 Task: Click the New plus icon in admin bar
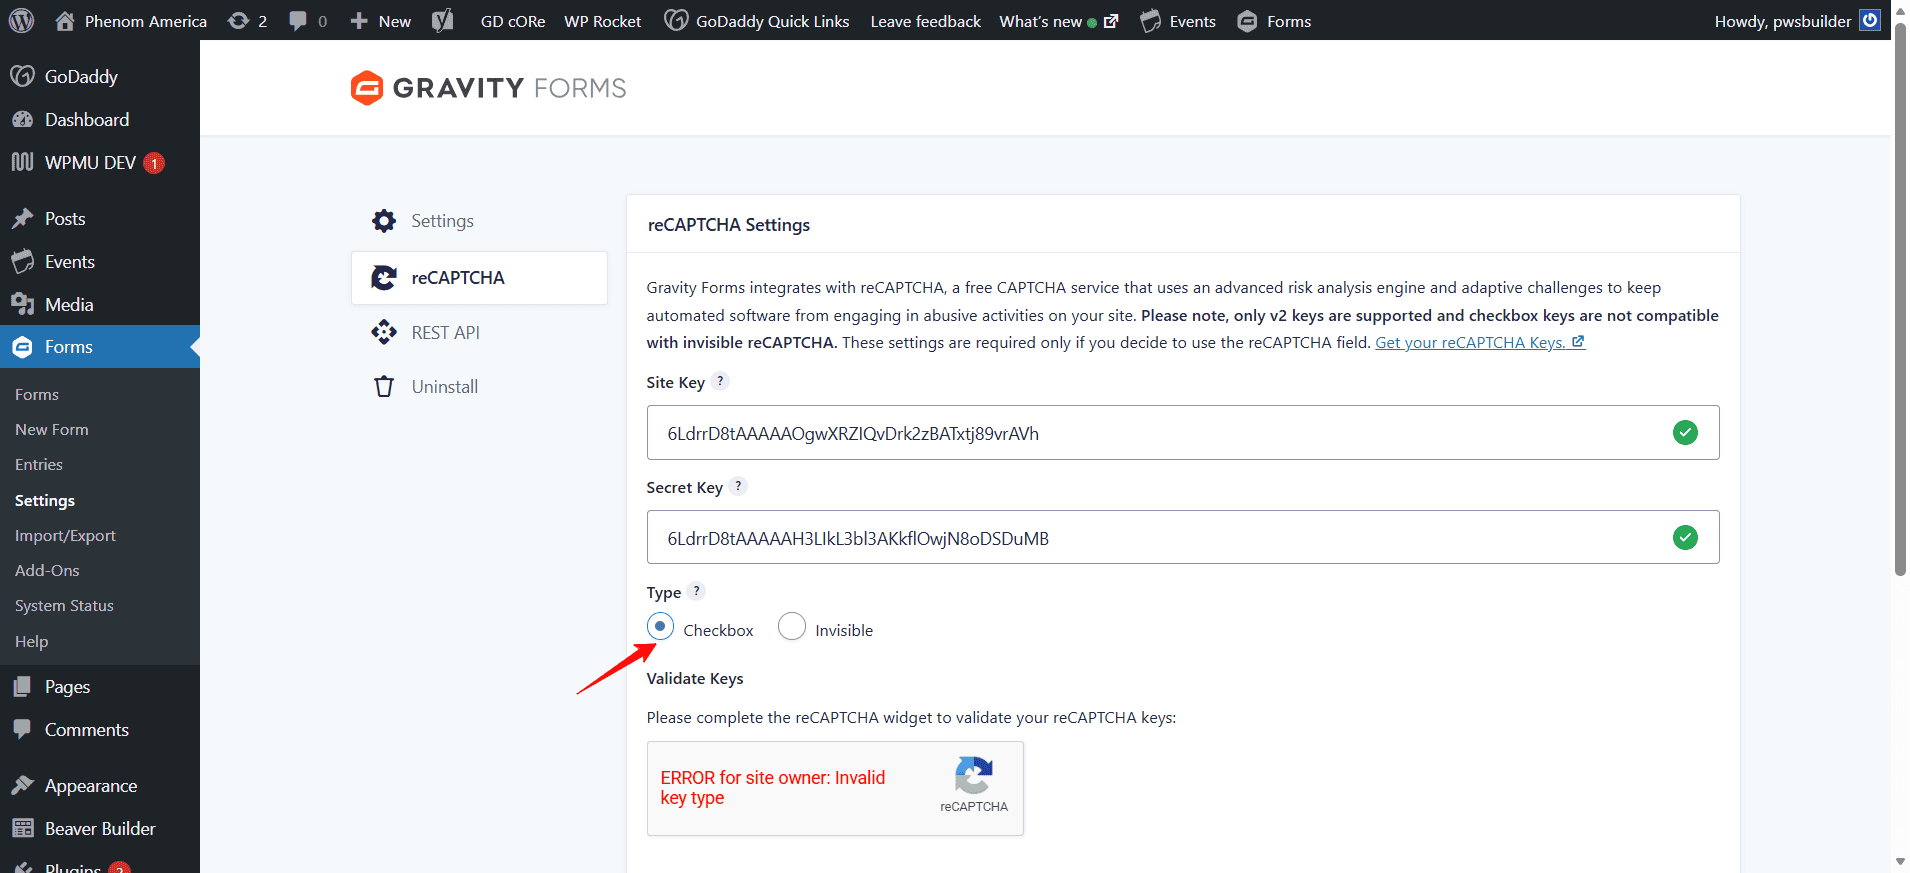pos(359,21)
